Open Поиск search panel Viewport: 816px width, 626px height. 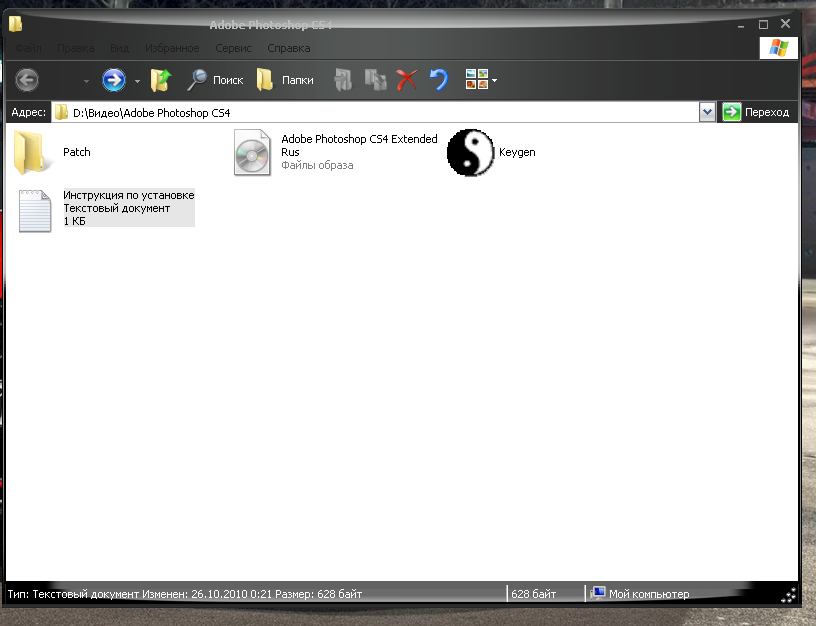click(x=215, y=80)
